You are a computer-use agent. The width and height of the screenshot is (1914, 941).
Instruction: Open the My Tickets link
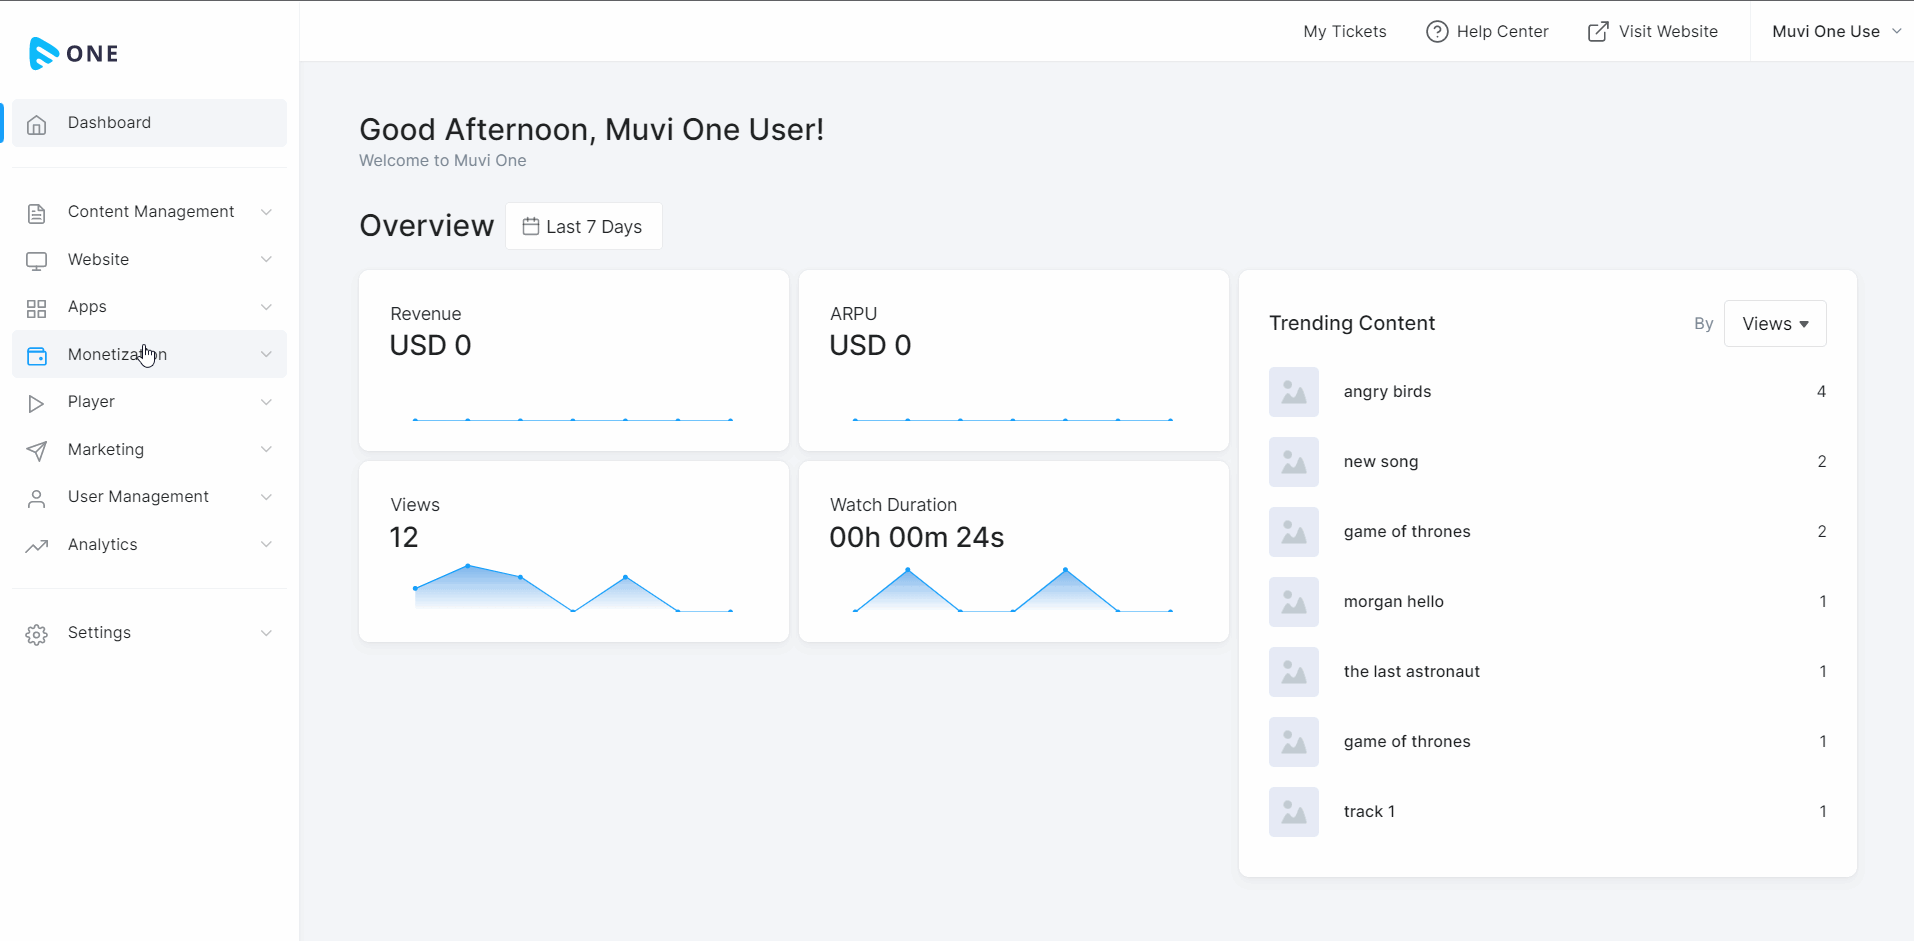(x=1344, y=32)
